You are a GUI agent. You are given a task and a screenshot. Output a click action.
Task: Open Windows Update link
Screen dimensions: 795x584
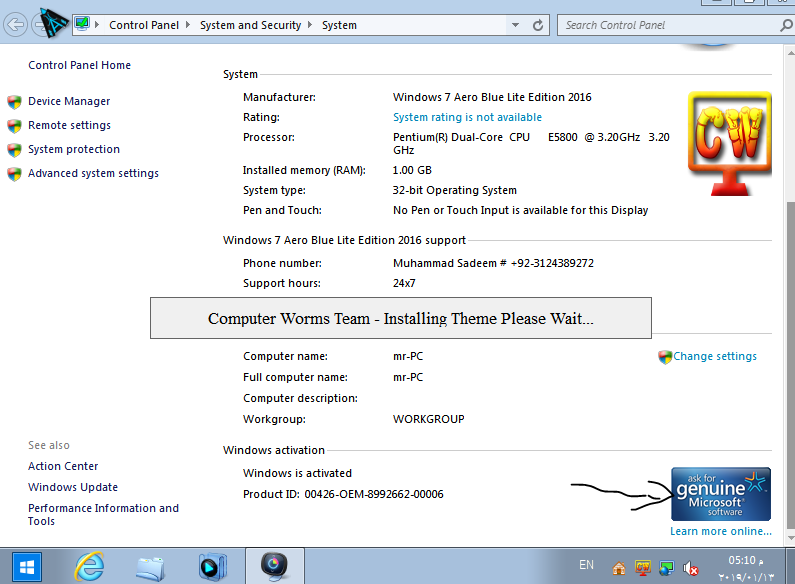point(73,487)
